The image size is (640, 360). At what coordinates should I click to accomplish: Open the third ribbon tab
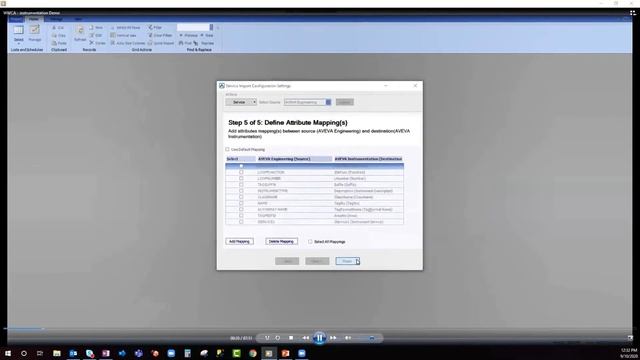pos(56,19)
